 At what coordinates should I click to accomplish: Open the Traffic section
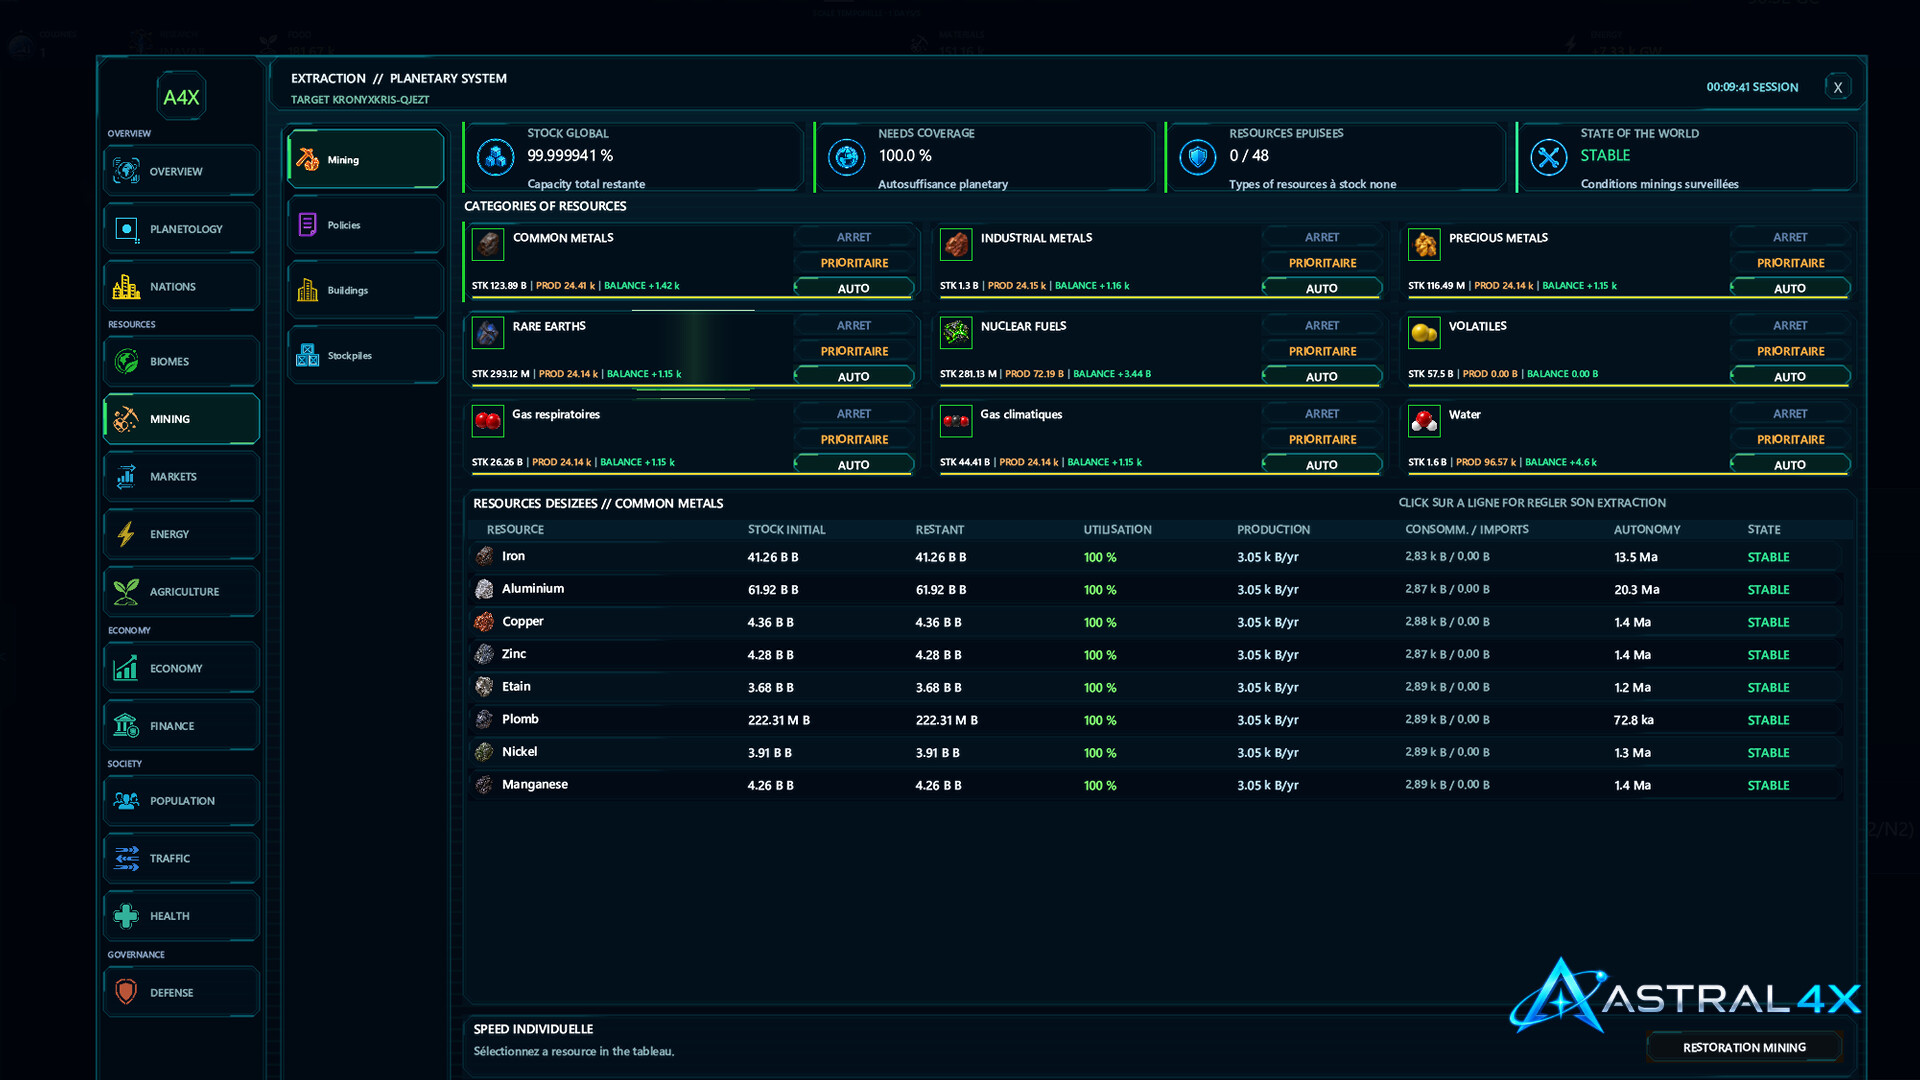point(181,858)
